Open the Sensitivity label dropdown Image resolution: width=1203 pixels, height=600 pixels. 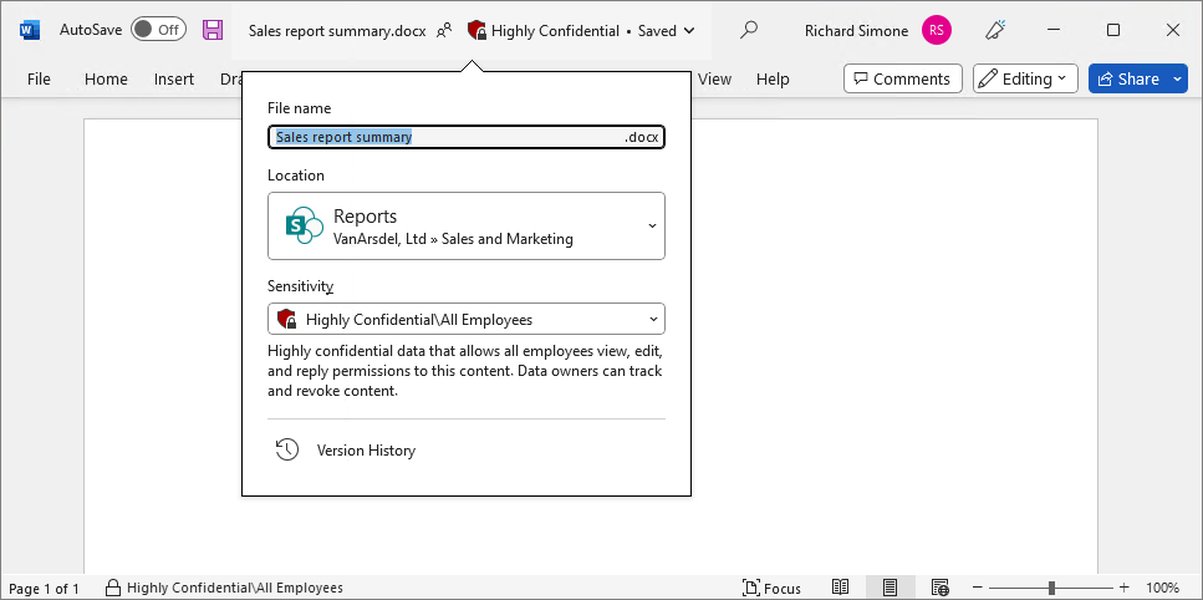466,320
